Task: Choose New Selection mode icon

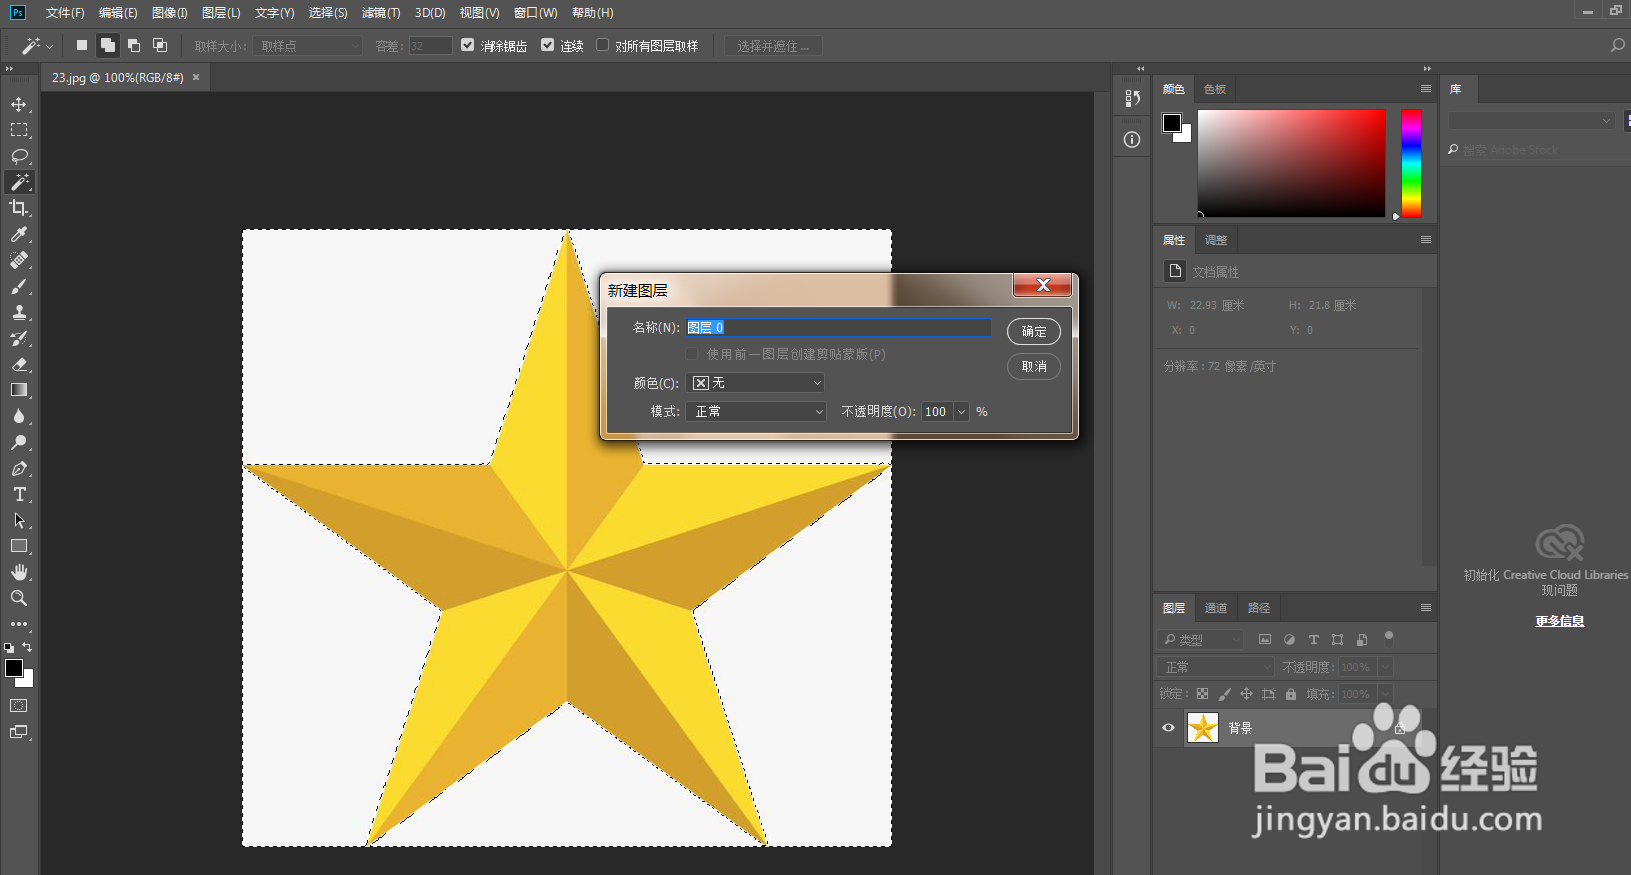Action: [x=82, y=45]
